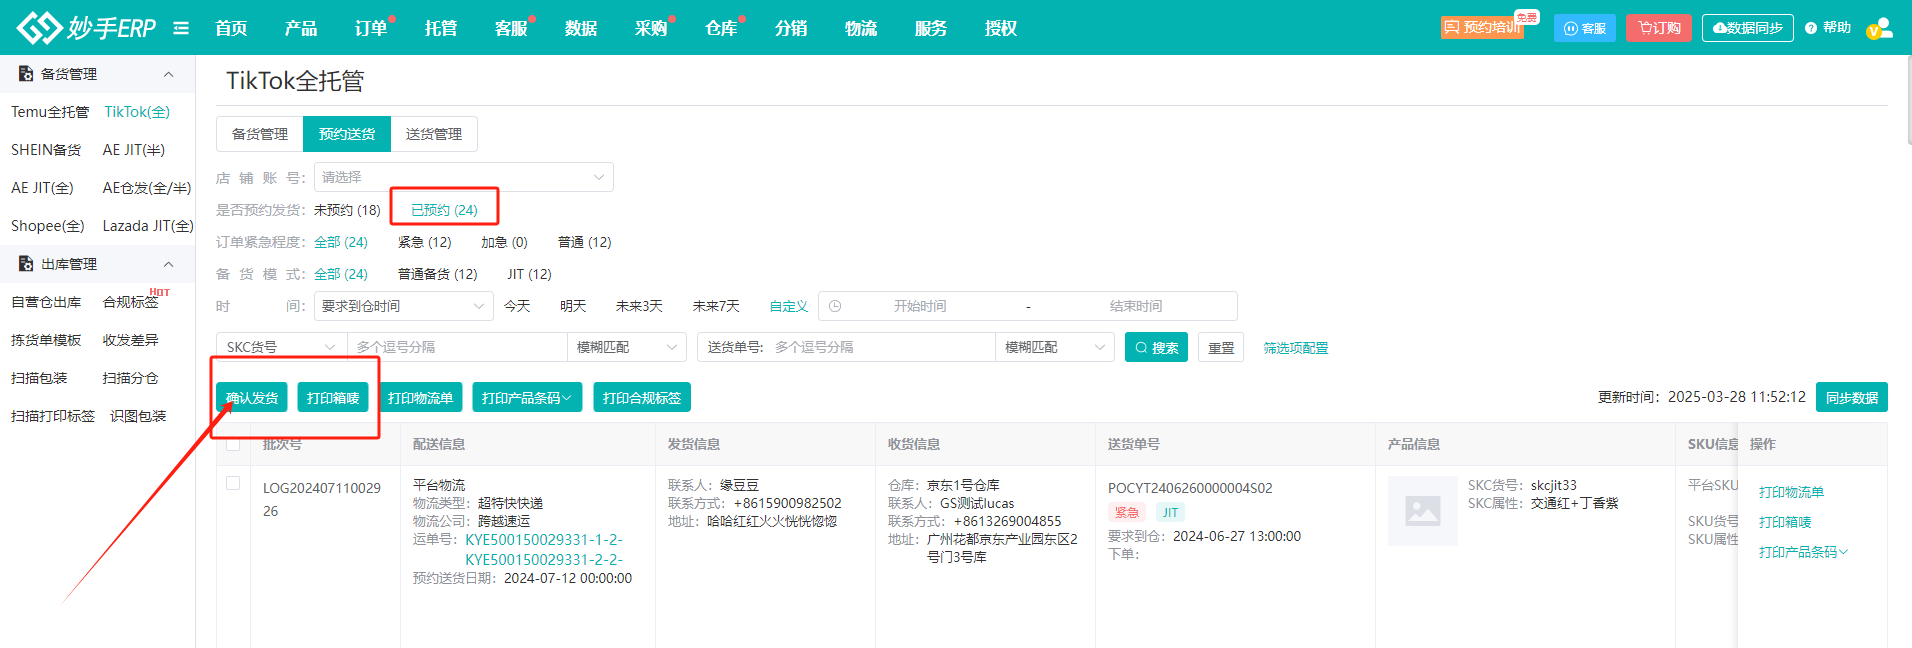
Task: Click the 打印箱唛 row action link
Action: (1785, 522)
